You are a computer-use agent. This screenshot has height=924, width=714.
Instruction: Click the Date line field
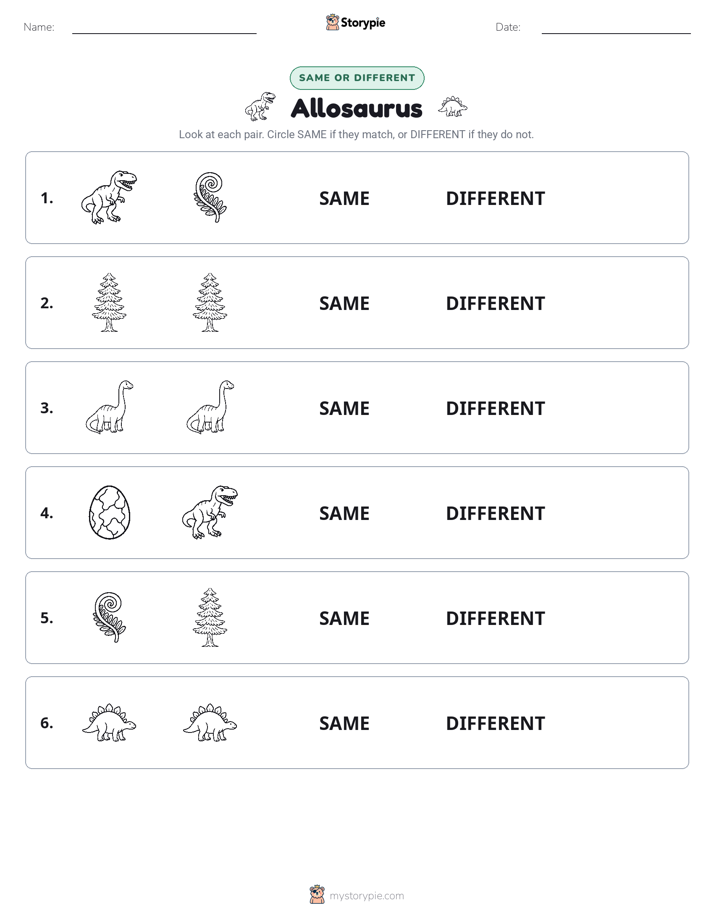click(x=616, y=28)
